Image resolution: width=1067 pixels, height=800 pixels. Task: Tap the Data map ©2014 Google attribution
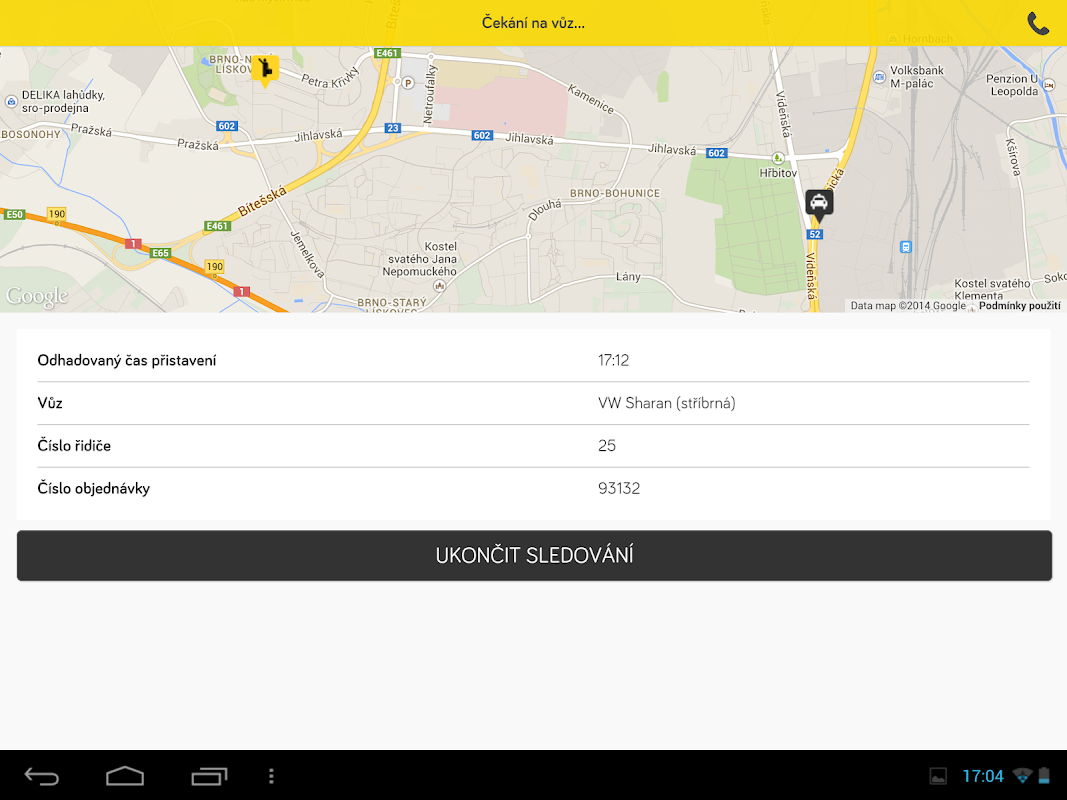coord(908,306)
